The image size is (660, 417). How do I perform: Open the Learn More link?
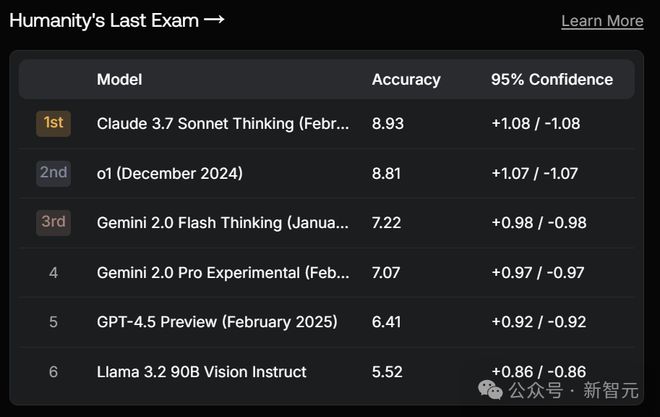coord(602,21)
